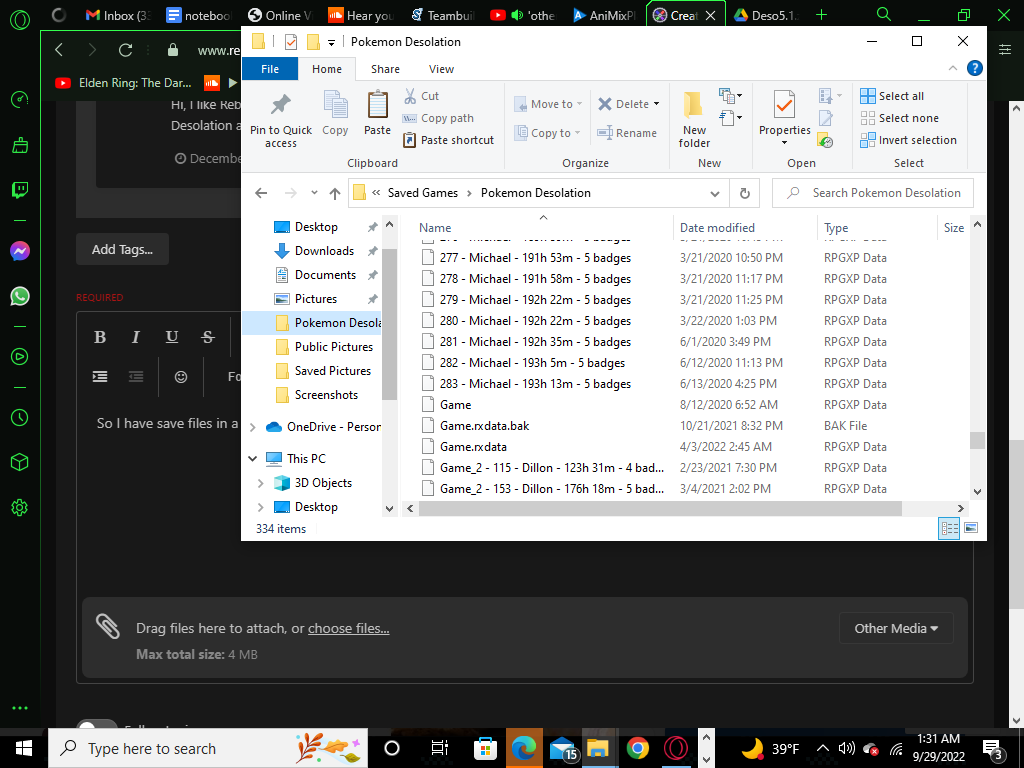
Task: Select Screenshots folder in navigation pane
Action: pyautogui.click(x=326, y=394)
